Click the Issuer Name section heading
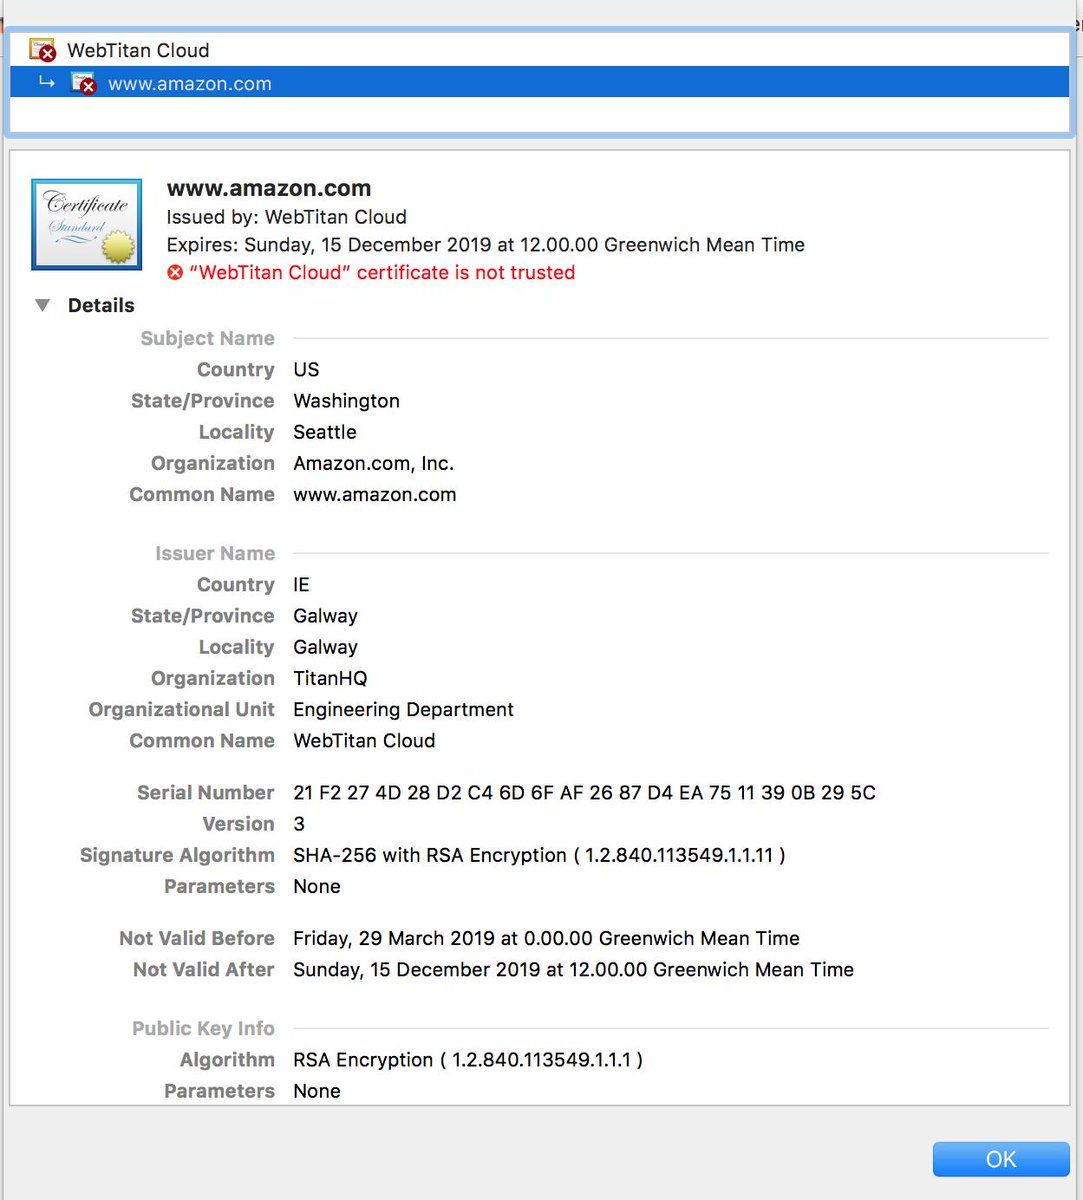Screen dimensions: 1083x1200 pyautogui.click(x=215, y=553)
